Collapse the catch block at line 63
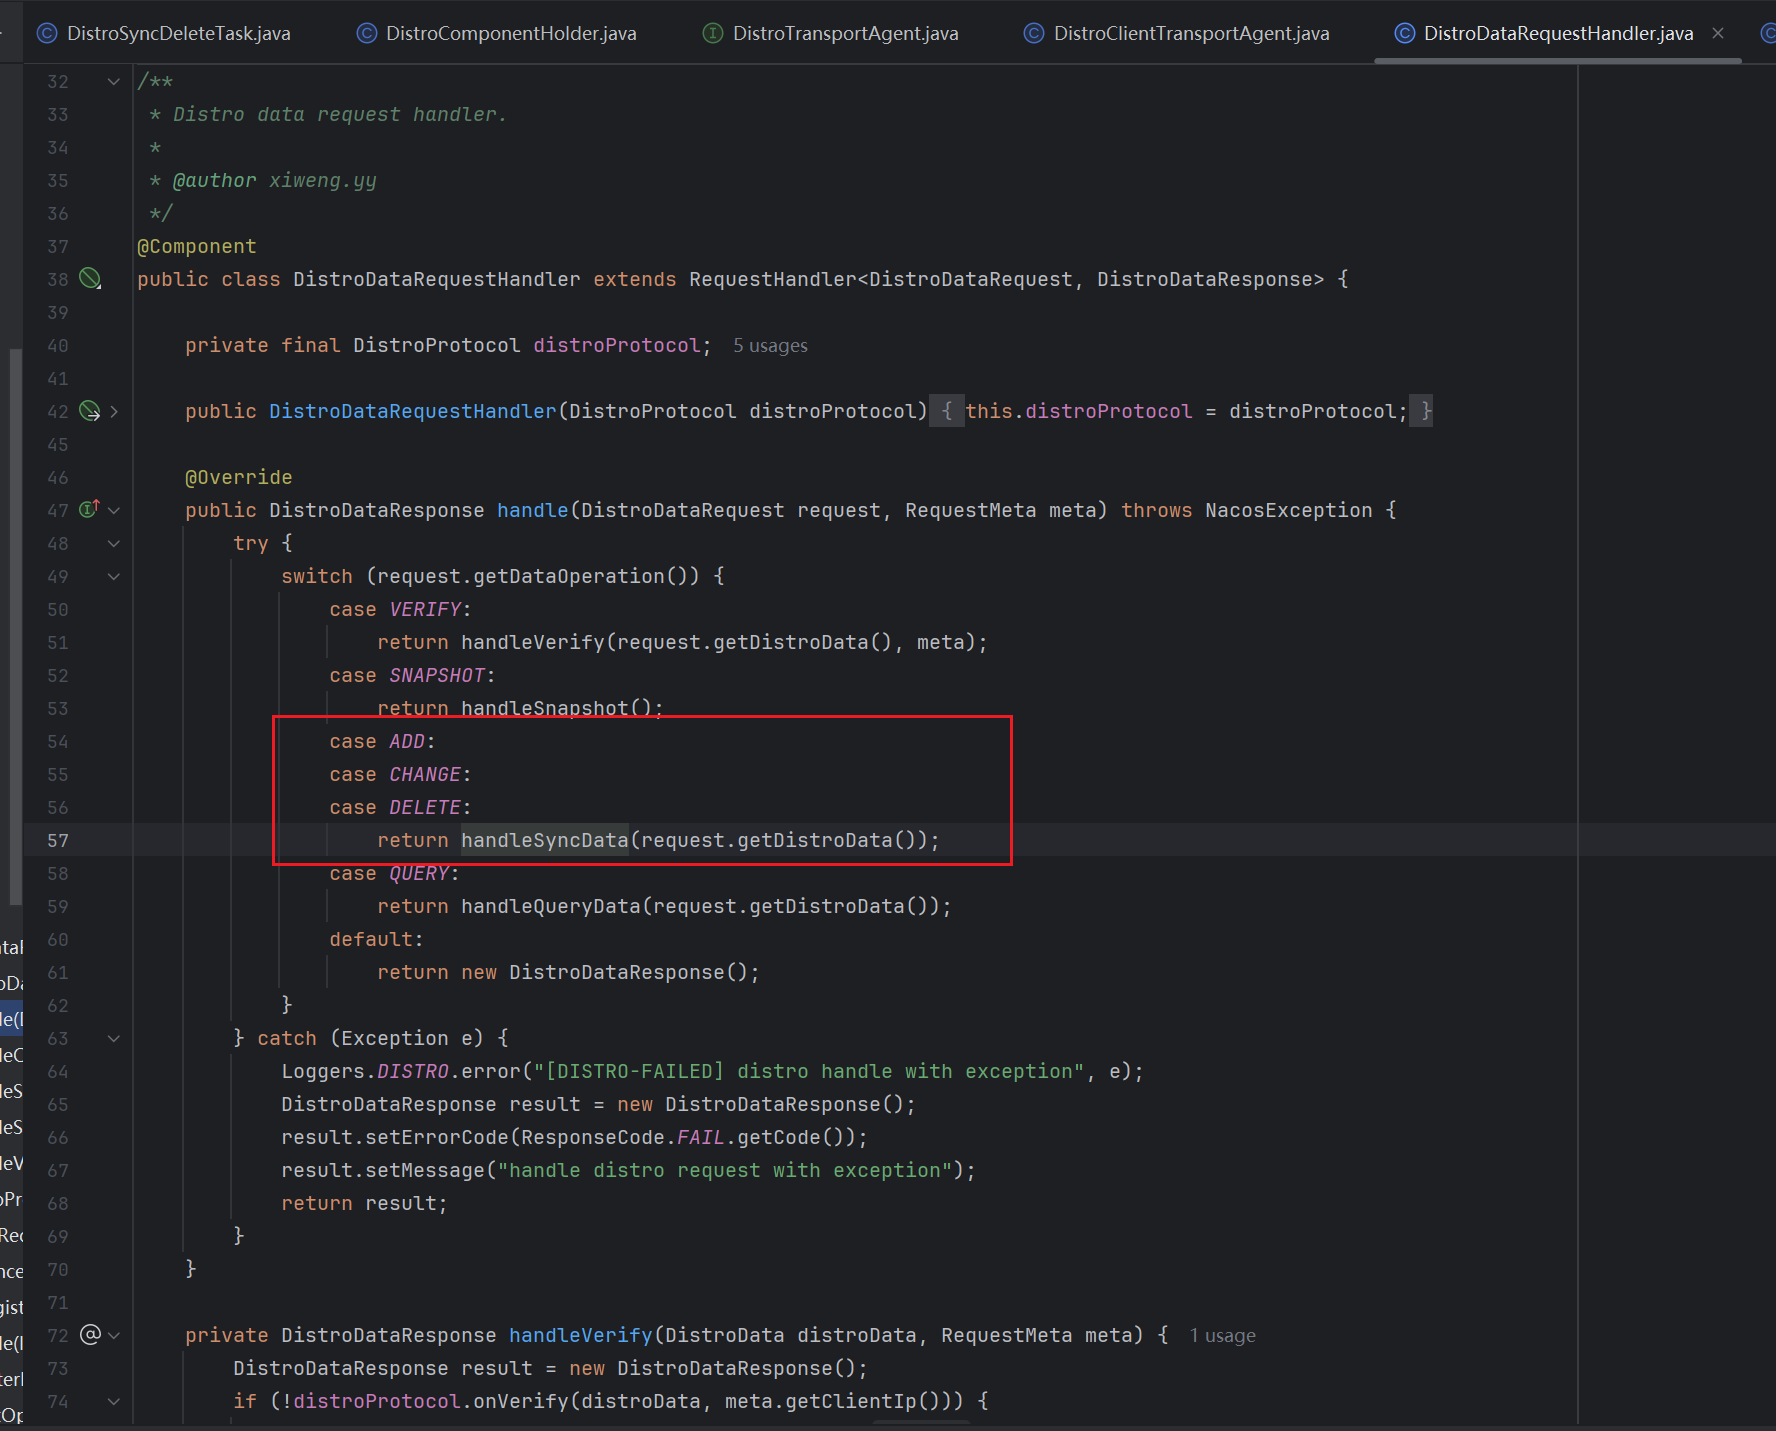 (x=114, y=1038)
